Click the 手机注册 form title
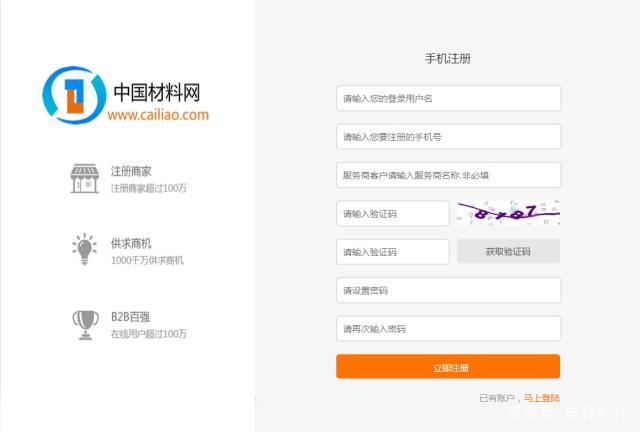This screenshot has width=640, height=432. [448, 58]
